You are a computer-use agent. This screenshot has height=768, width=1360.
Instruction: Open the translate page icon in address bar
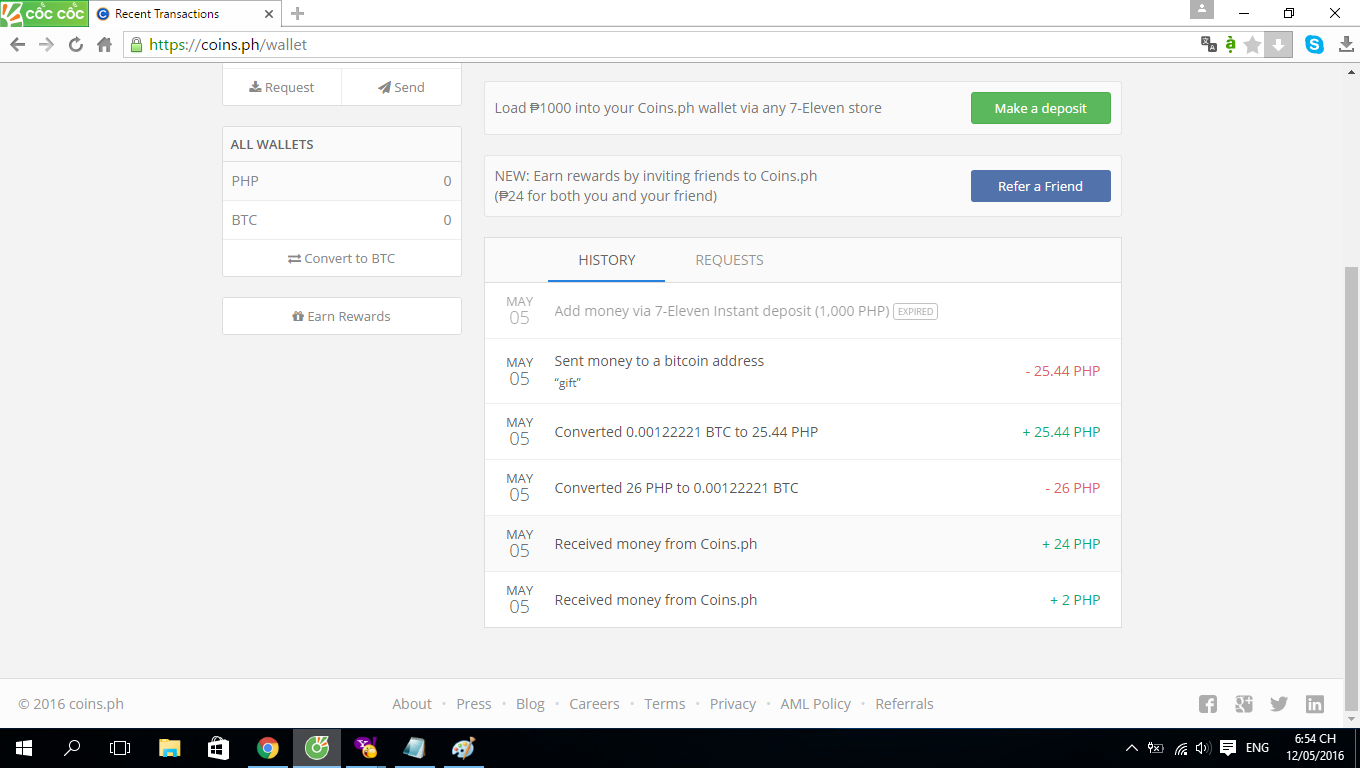(x=1208, y=44)
